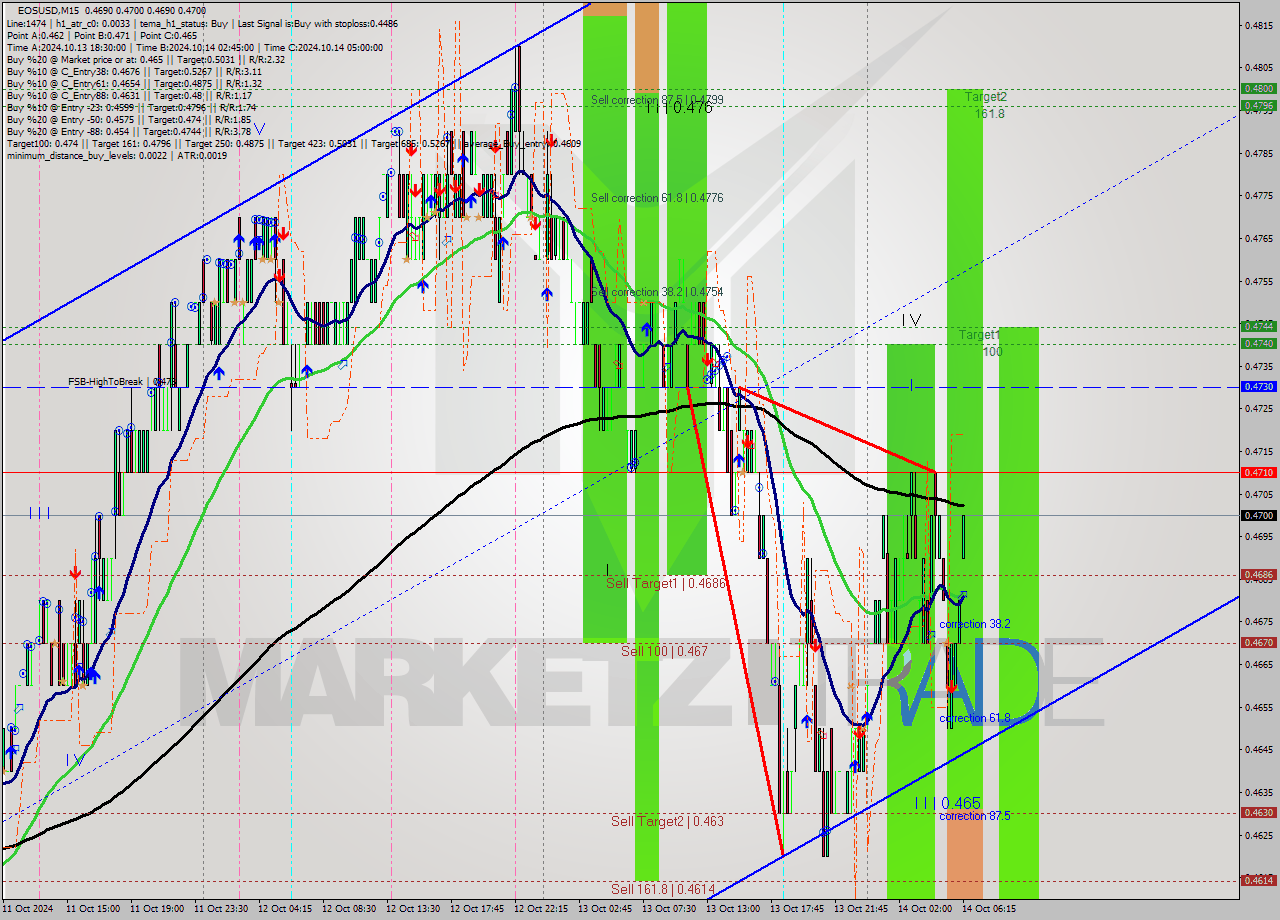Click the '13 Oct 02:45' time axis label
The height and width of the screenshot is (920, 1280).
[605, 909]
